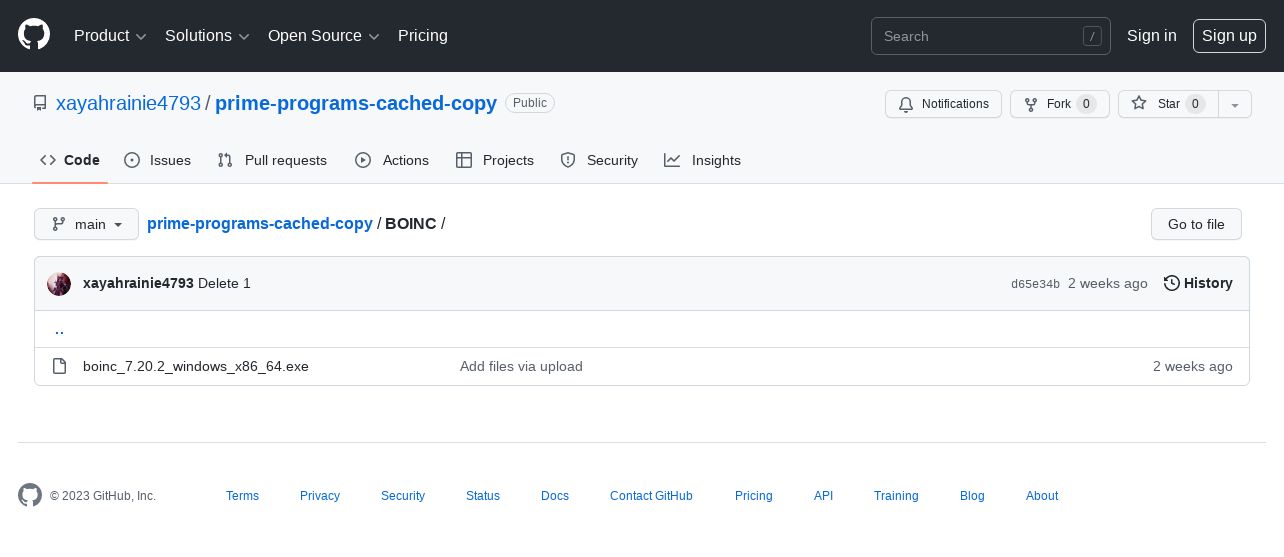Click the user avatar of xayahrainie4793
The height and width of the screenshot is (557, 1284).
tap(59, 284)
